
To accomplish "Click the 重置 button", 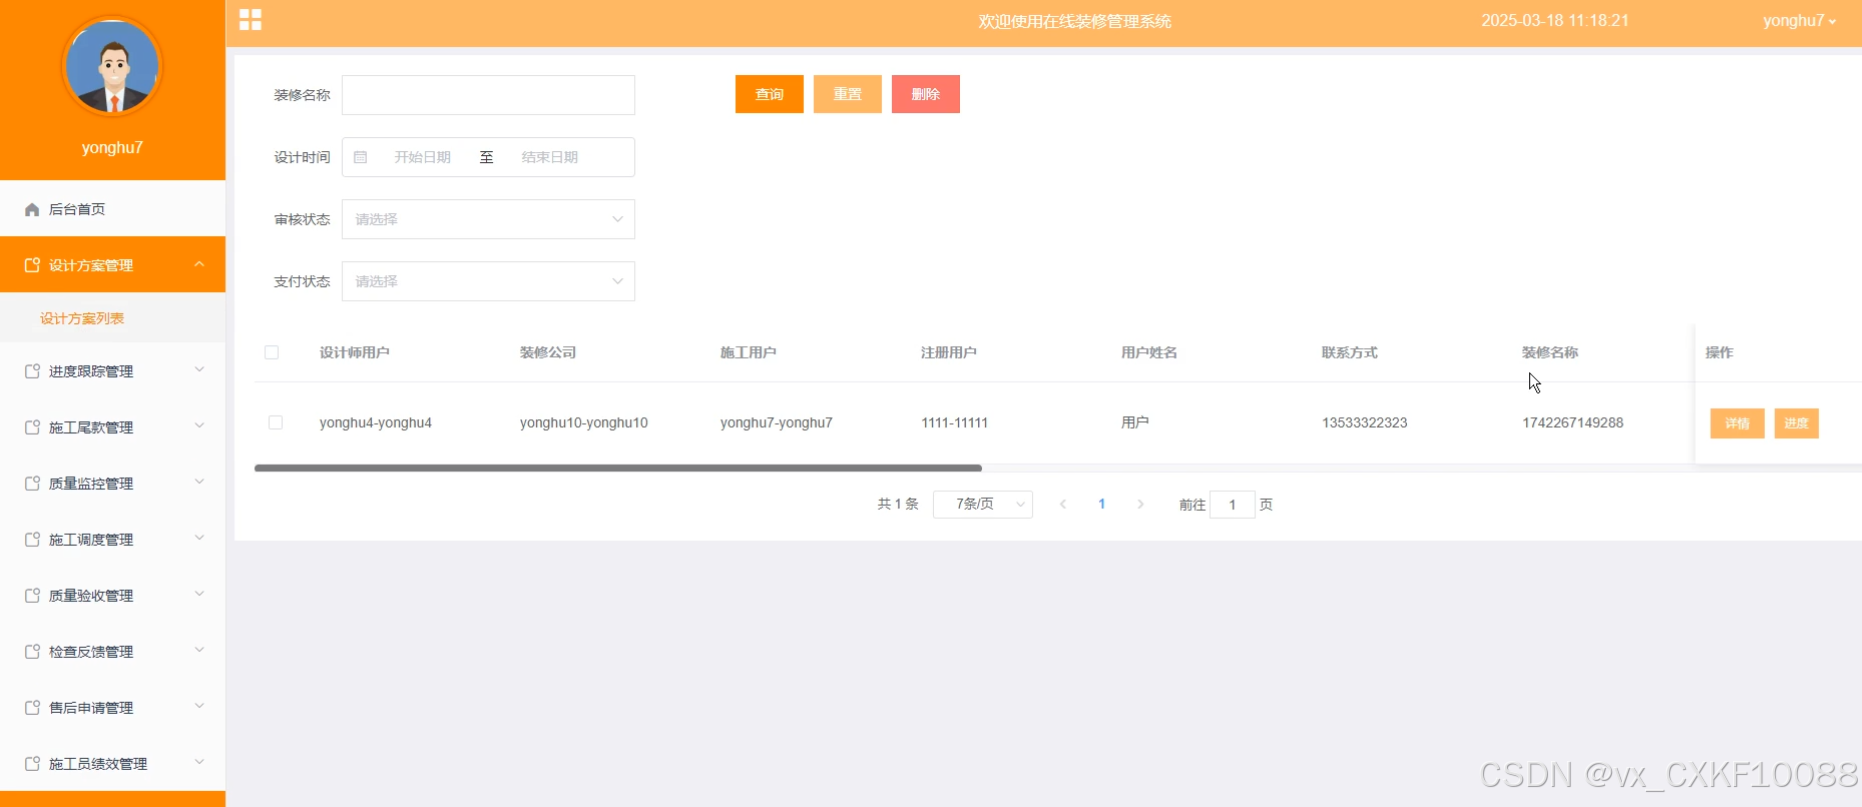I will tap(847, 94).
